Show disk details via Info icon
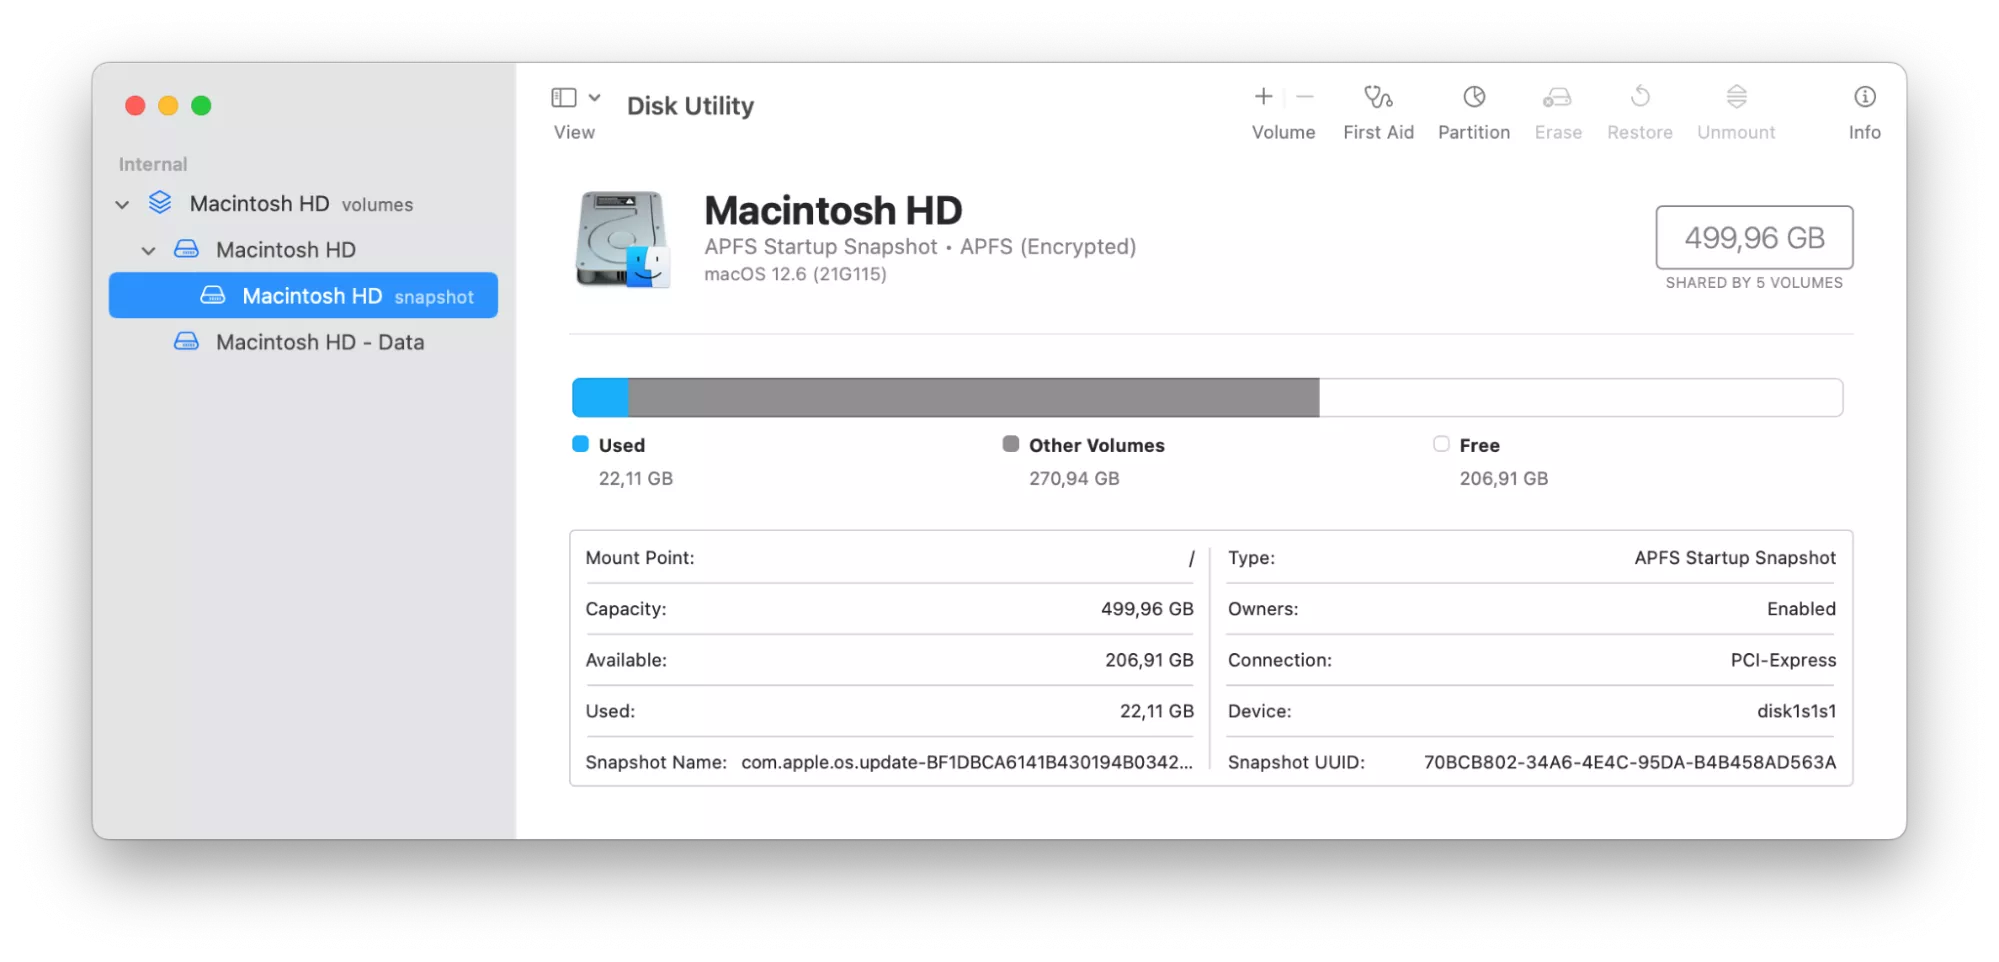The height and width of the screenshot is (962, 1999). tap(1864, 96)
